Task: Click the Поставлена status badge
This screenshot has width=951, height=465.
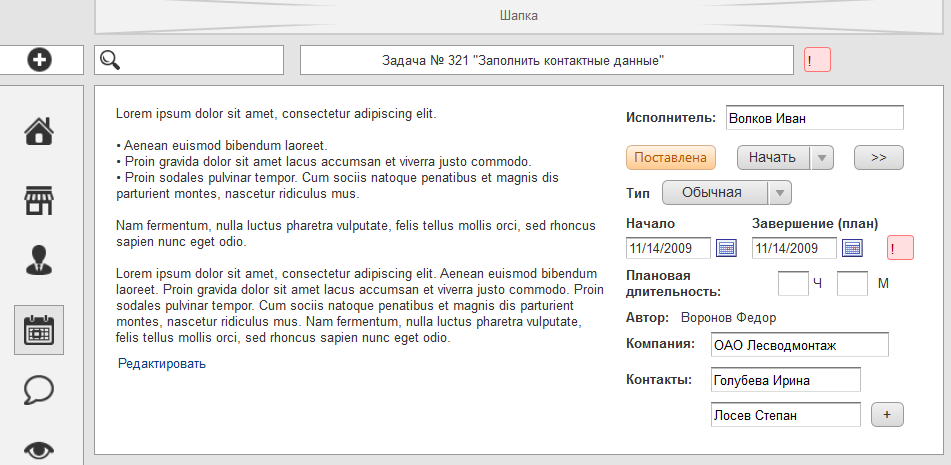Action: tap(672, 158)
